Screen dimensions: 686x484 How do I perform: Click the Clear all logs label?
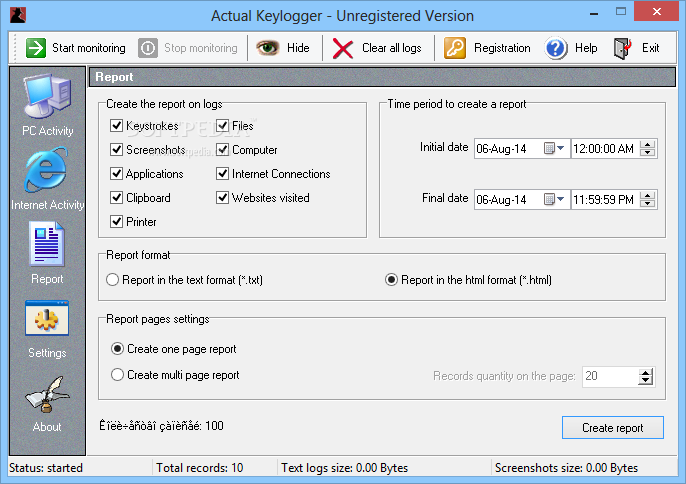tap(392, 48)
